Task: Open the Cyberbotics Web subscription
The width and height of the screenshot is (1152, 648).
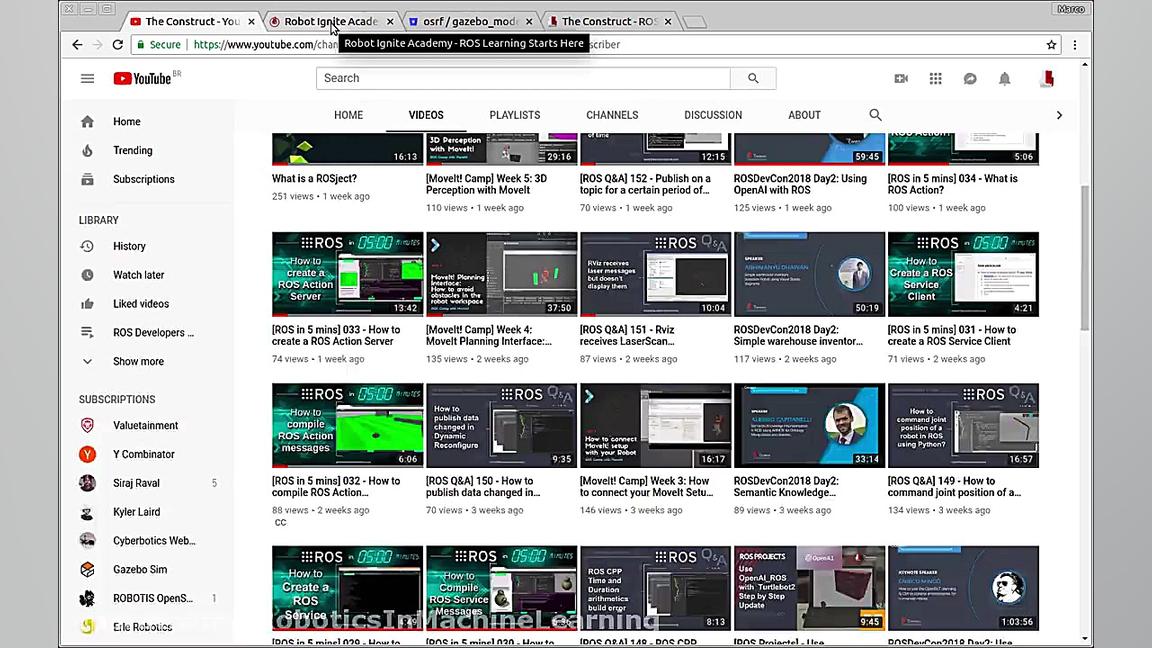Action: (154, 541)
